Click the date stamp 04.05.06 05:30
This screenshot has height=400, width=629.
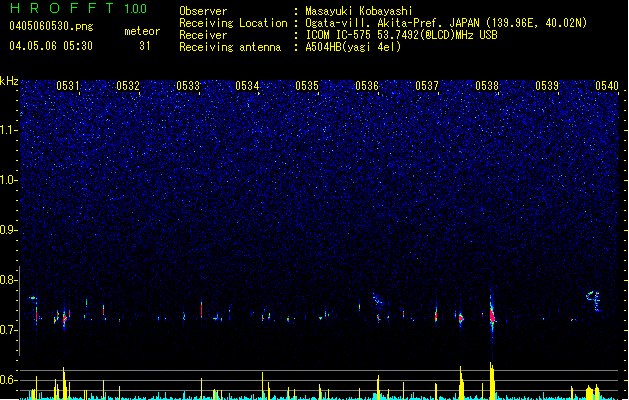click(51, 46)
